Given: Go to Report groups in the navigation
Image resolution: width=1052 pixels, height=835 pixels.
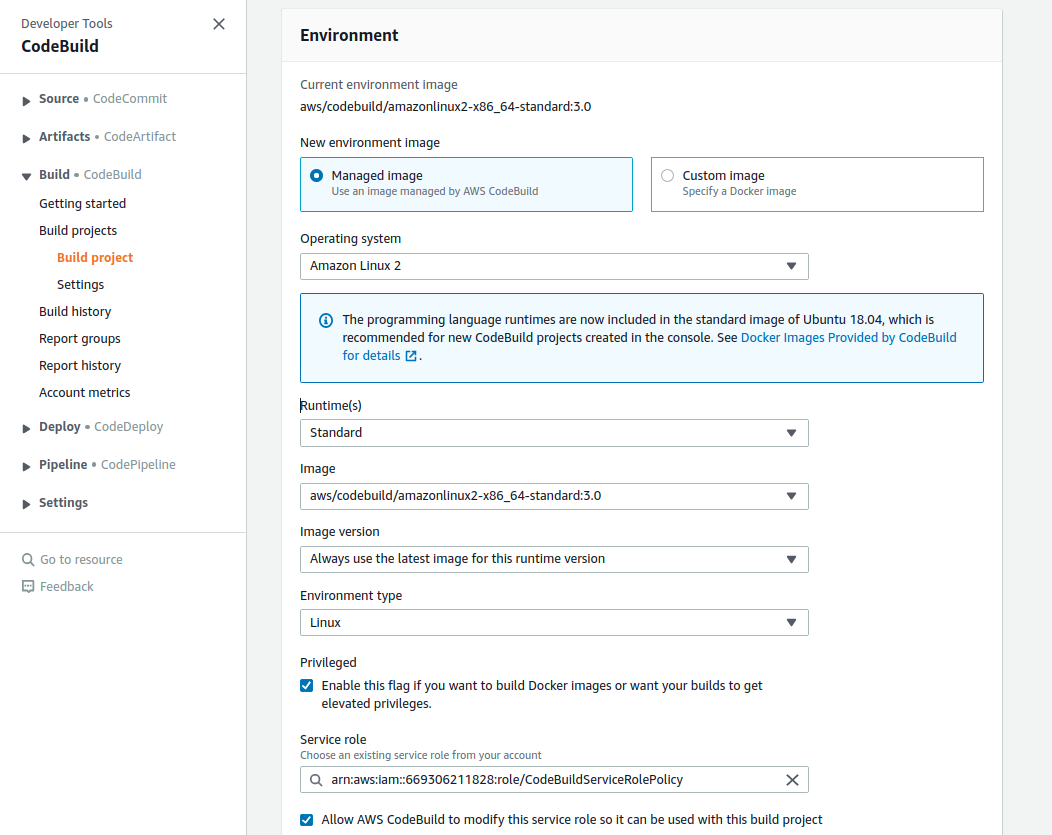Looking at the screenshot, I should point(79,338).
